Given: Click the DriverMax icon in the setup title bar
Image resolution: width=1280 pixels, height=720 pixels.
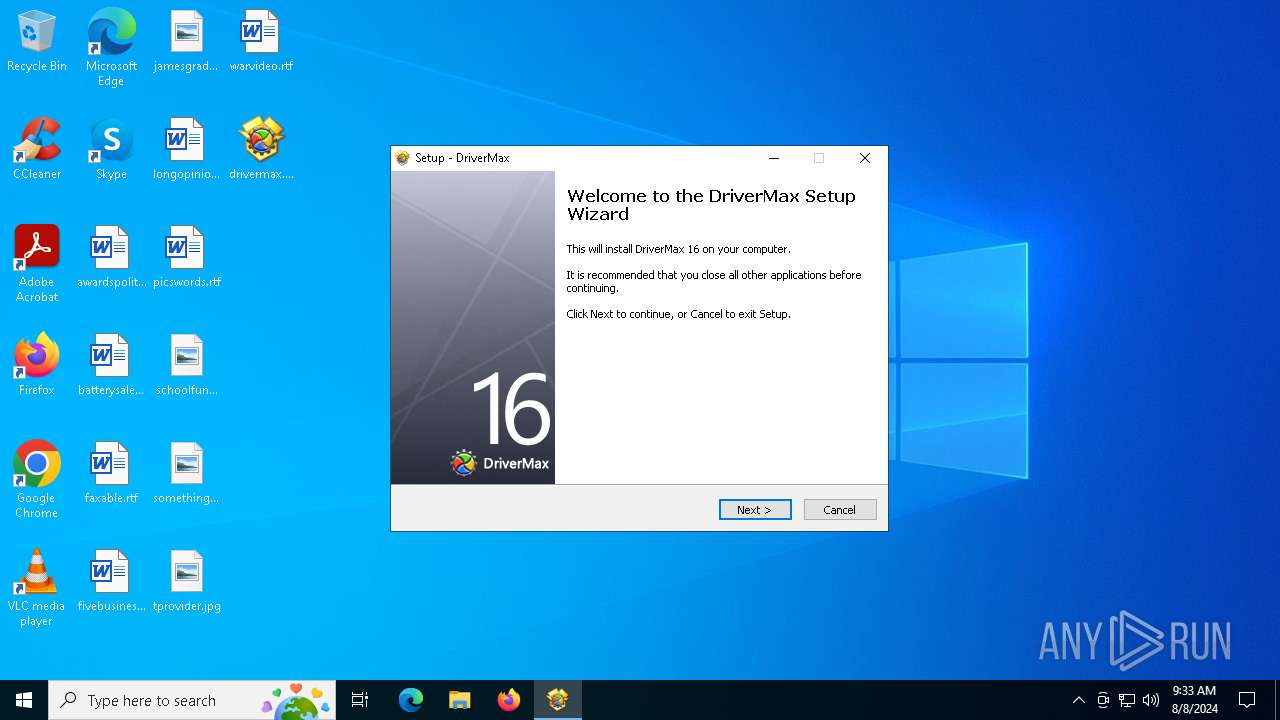Looking at the screenshot, I should (x=403, y=158).
